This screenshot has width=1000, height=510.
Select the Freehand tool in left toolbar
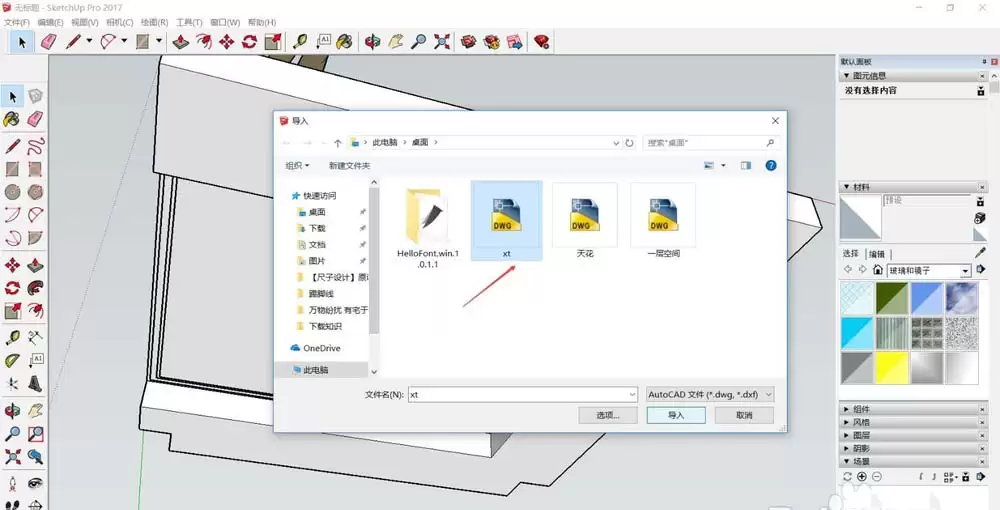[36, 146]
